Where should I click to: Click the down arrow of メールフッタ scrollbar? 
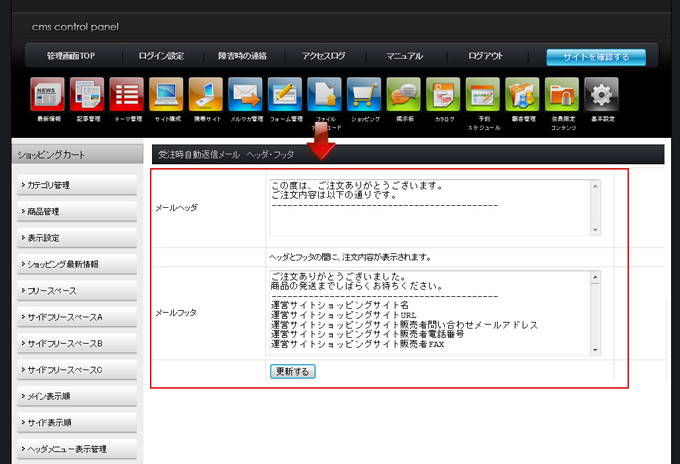tap(596, 350)
